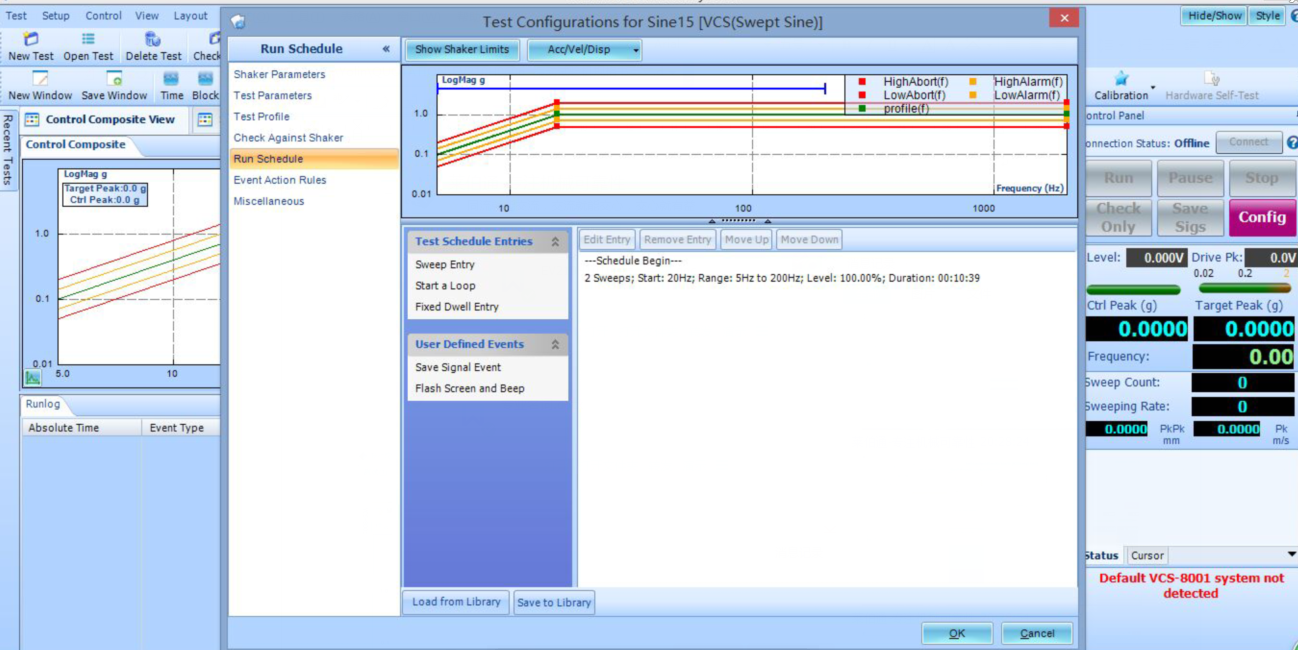Click the Hardware Self-Test icon
Viewport: 1298px width, 650px height.
(x=1211, y=78)
